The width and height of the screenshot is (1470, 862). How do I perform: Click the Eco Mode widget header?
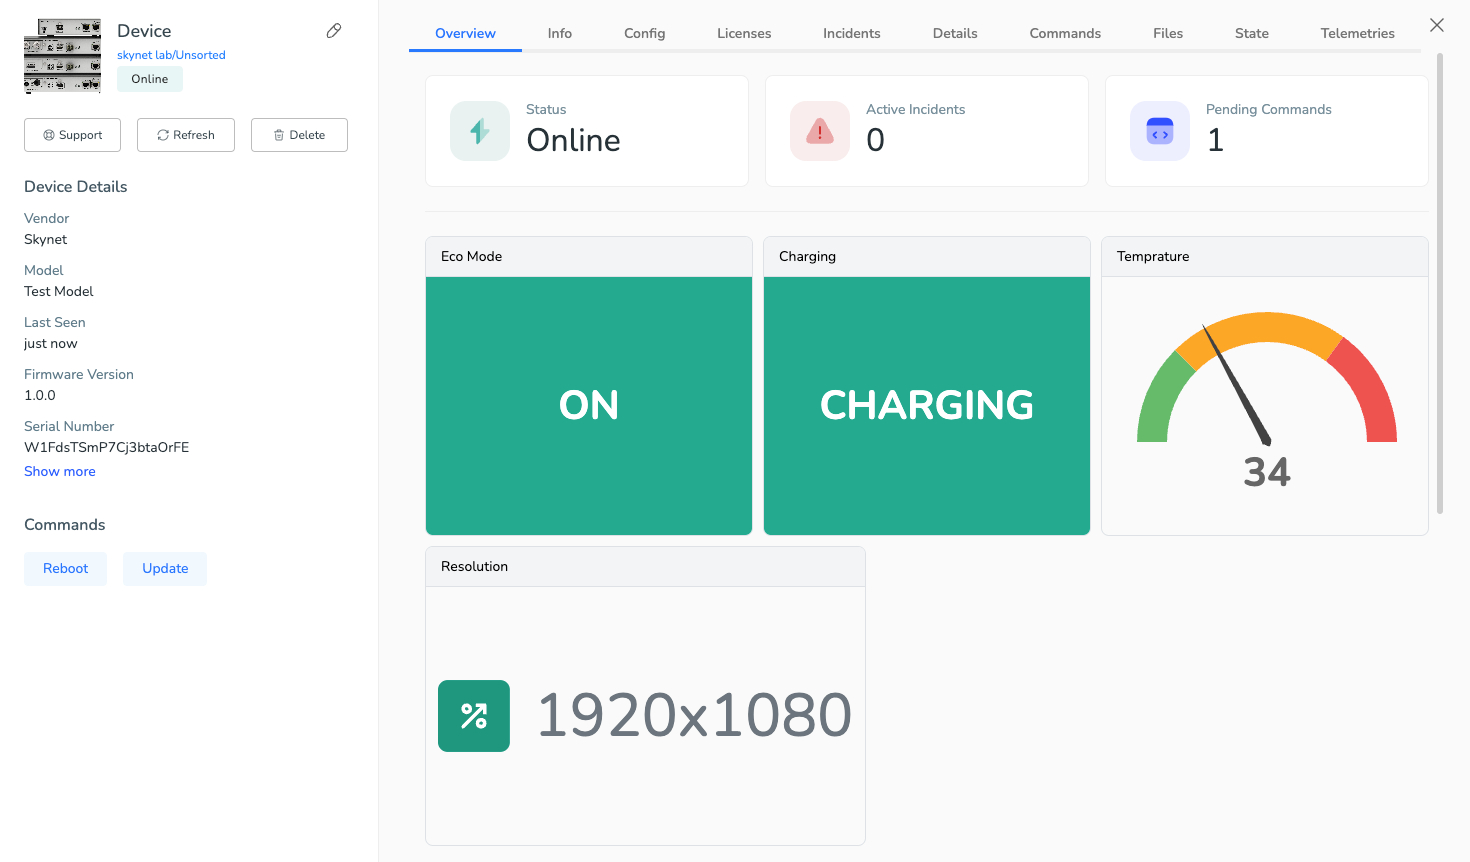pos(589,257)
